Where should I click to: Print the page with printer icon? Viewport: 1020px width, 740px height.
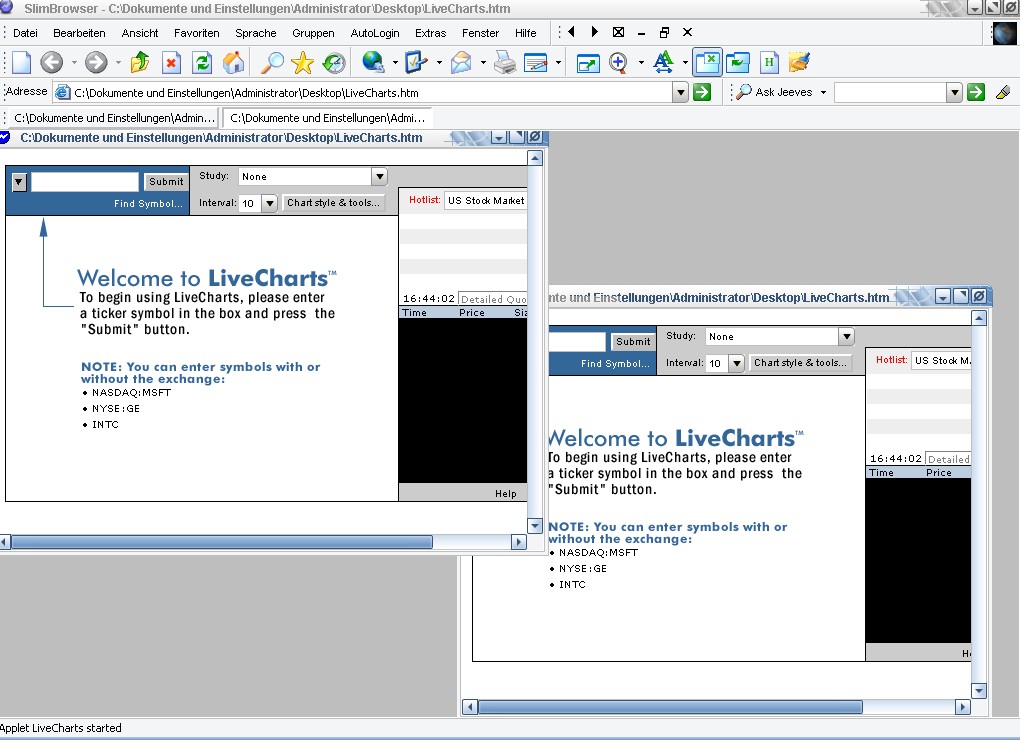point(504,62)
